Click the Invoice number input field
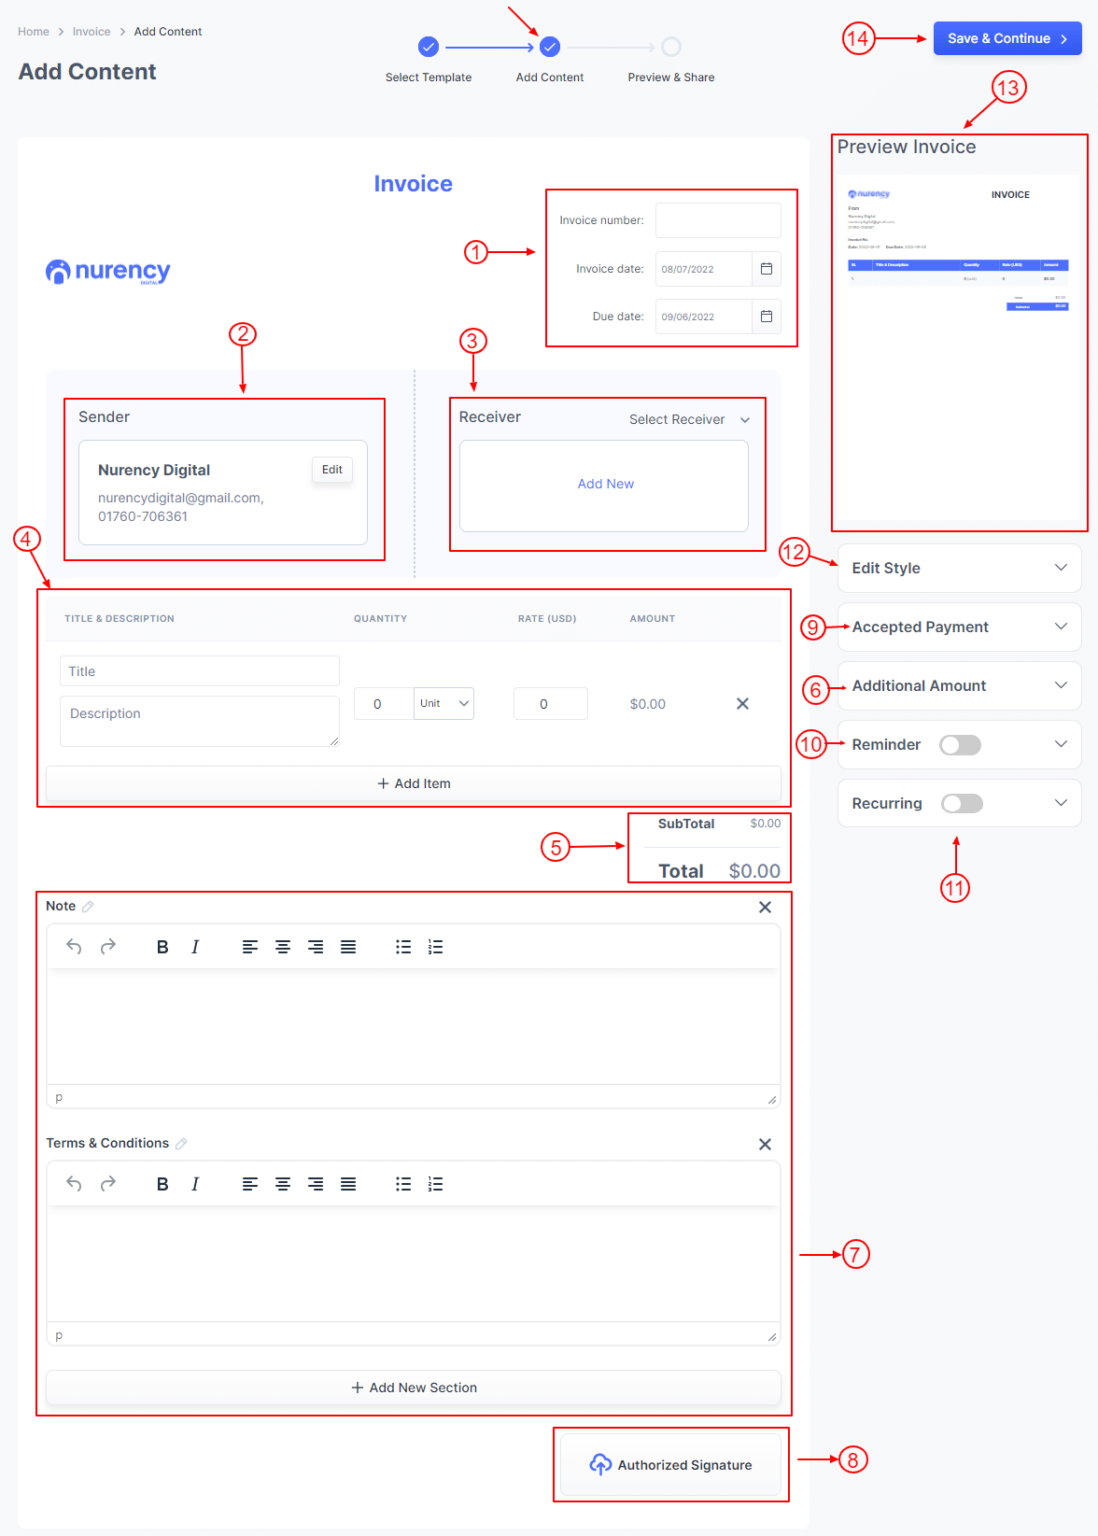This screenshot has height=1536, width=1098. [x=717, y=220]
